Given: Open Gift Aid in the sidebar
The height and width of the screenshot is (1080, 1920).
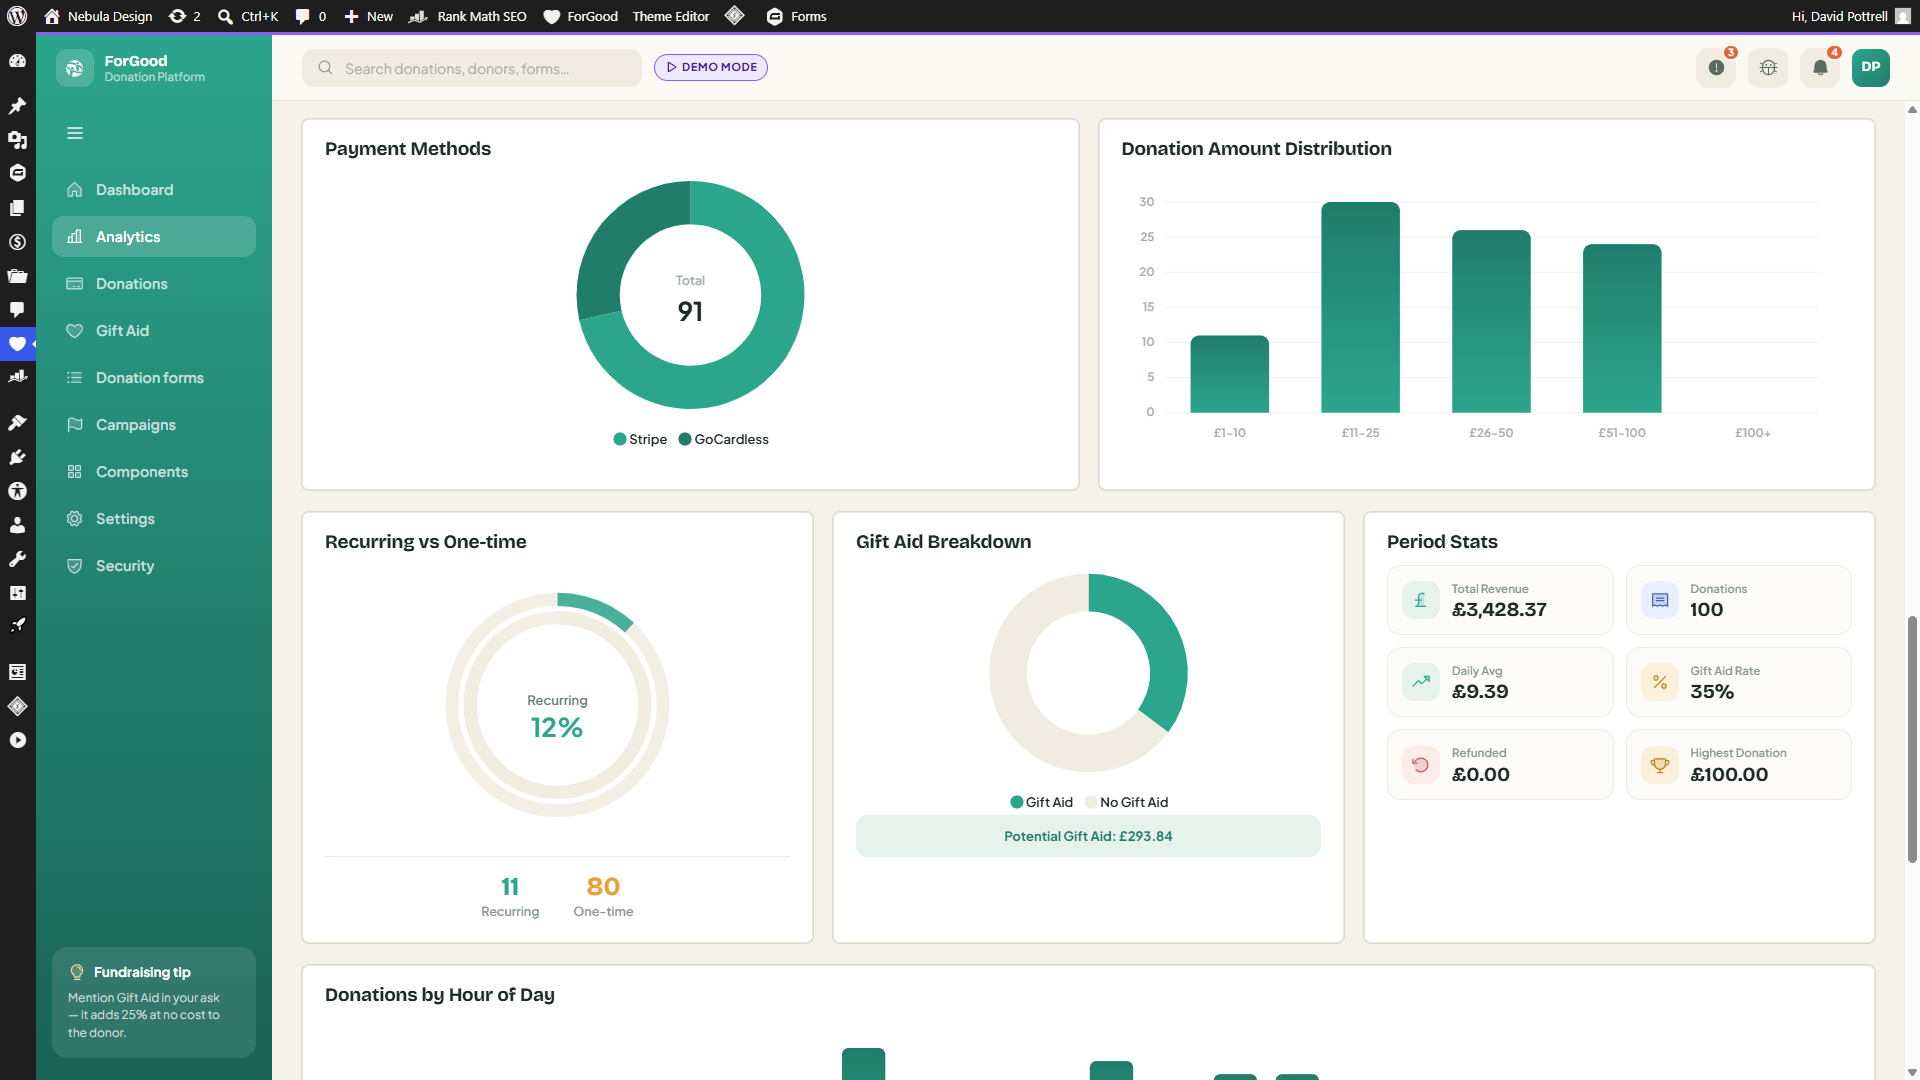Looking at the screenshot, I should click(154, 331).
